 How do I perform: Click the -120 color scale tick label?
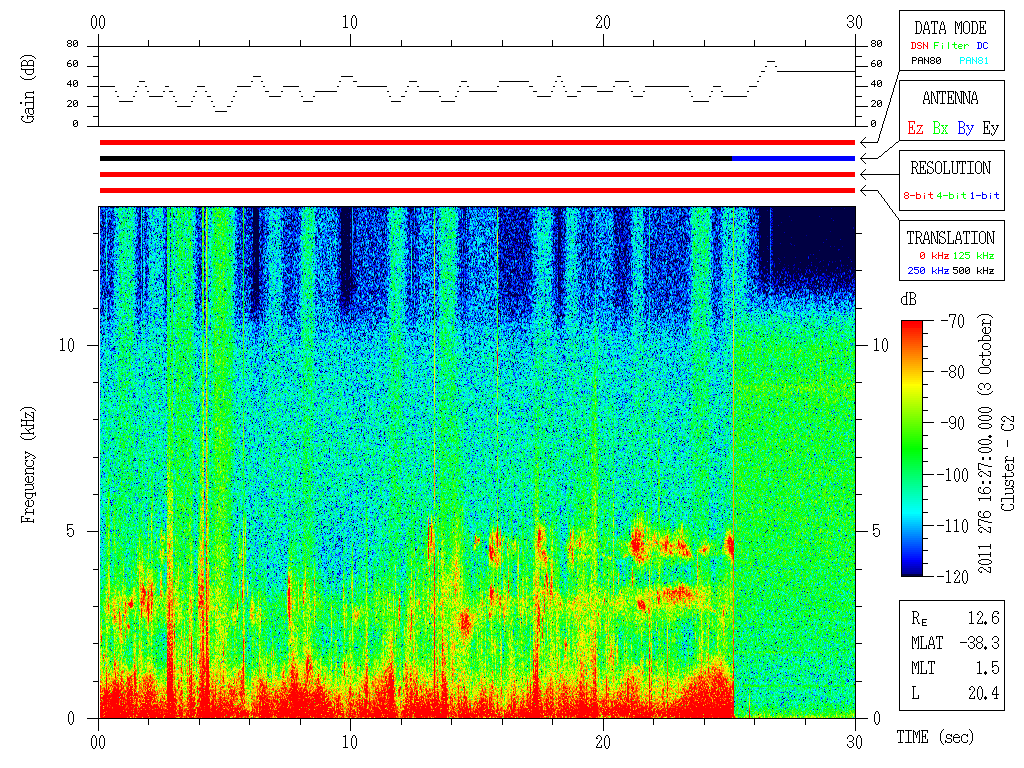pos(955,576)
